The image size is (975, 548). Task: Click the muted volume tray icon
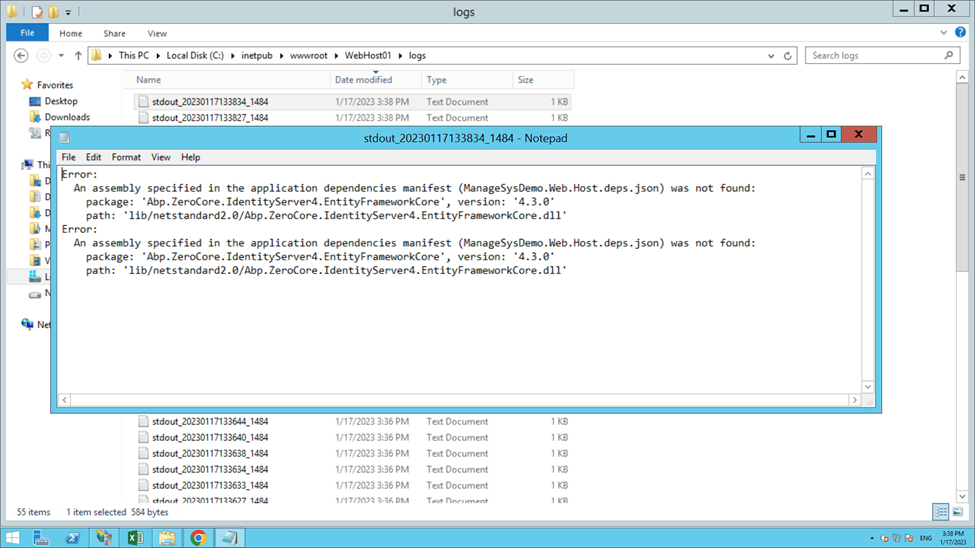coord(884,538)
